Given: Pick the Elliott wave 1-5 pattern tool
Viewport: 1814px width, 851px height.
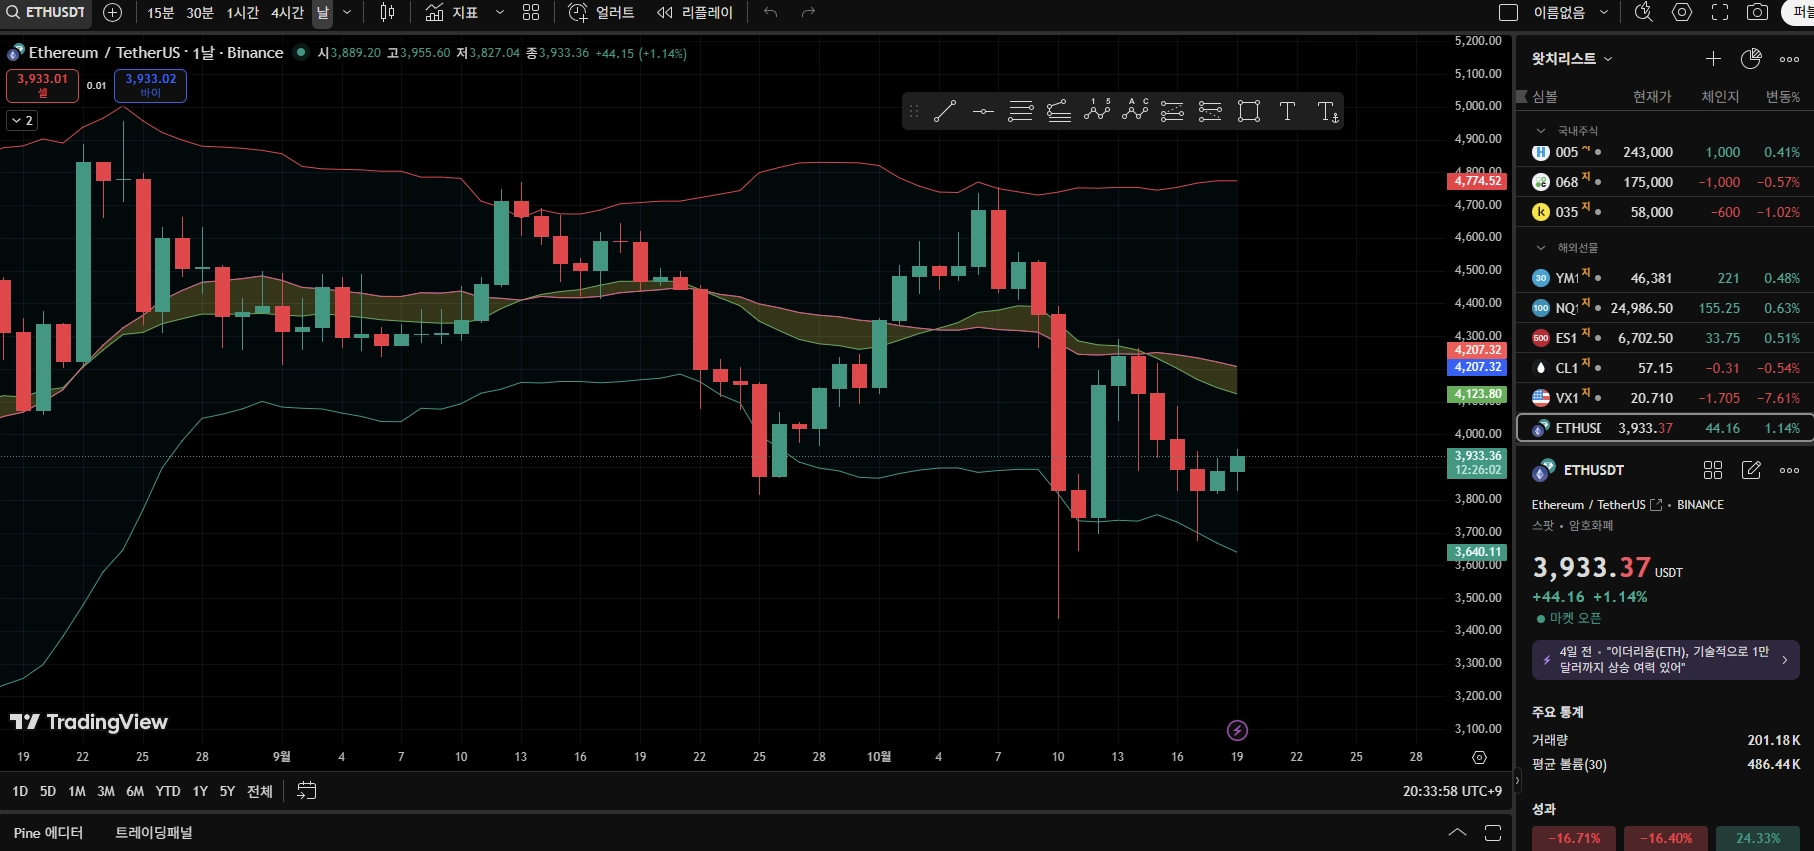Looking at the screenshot, I should 1097,111.
